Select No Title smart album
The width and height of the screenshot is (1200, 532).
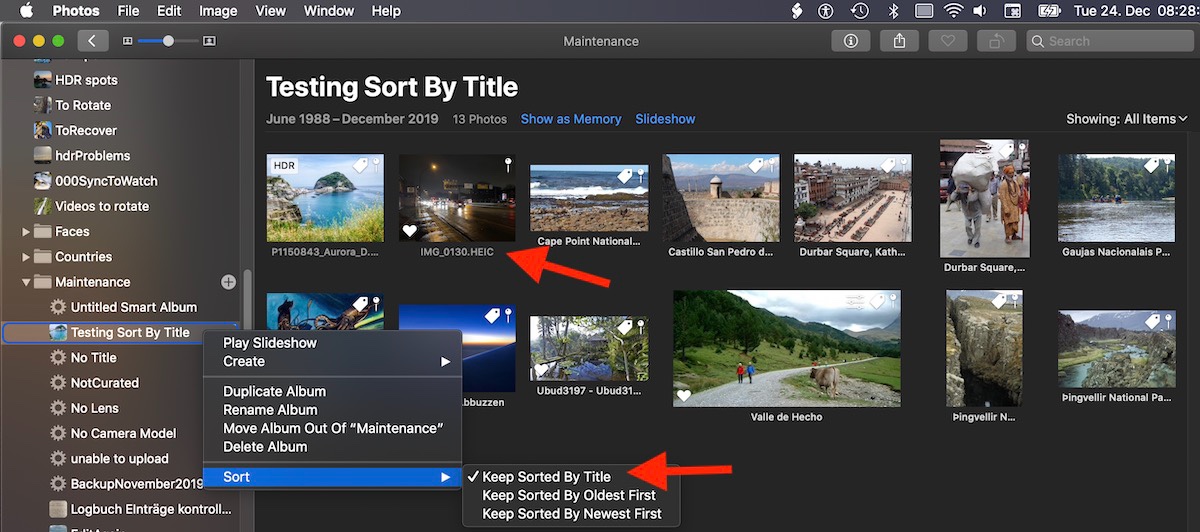(93, 358)
